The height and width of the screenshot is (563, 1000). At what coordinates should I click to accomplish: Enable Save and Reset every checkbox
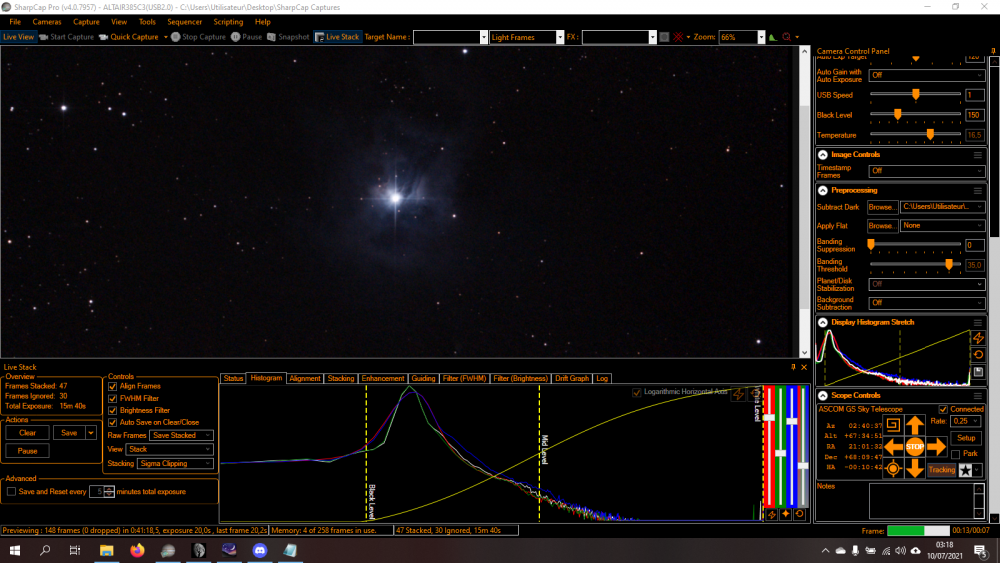[11, 492]
